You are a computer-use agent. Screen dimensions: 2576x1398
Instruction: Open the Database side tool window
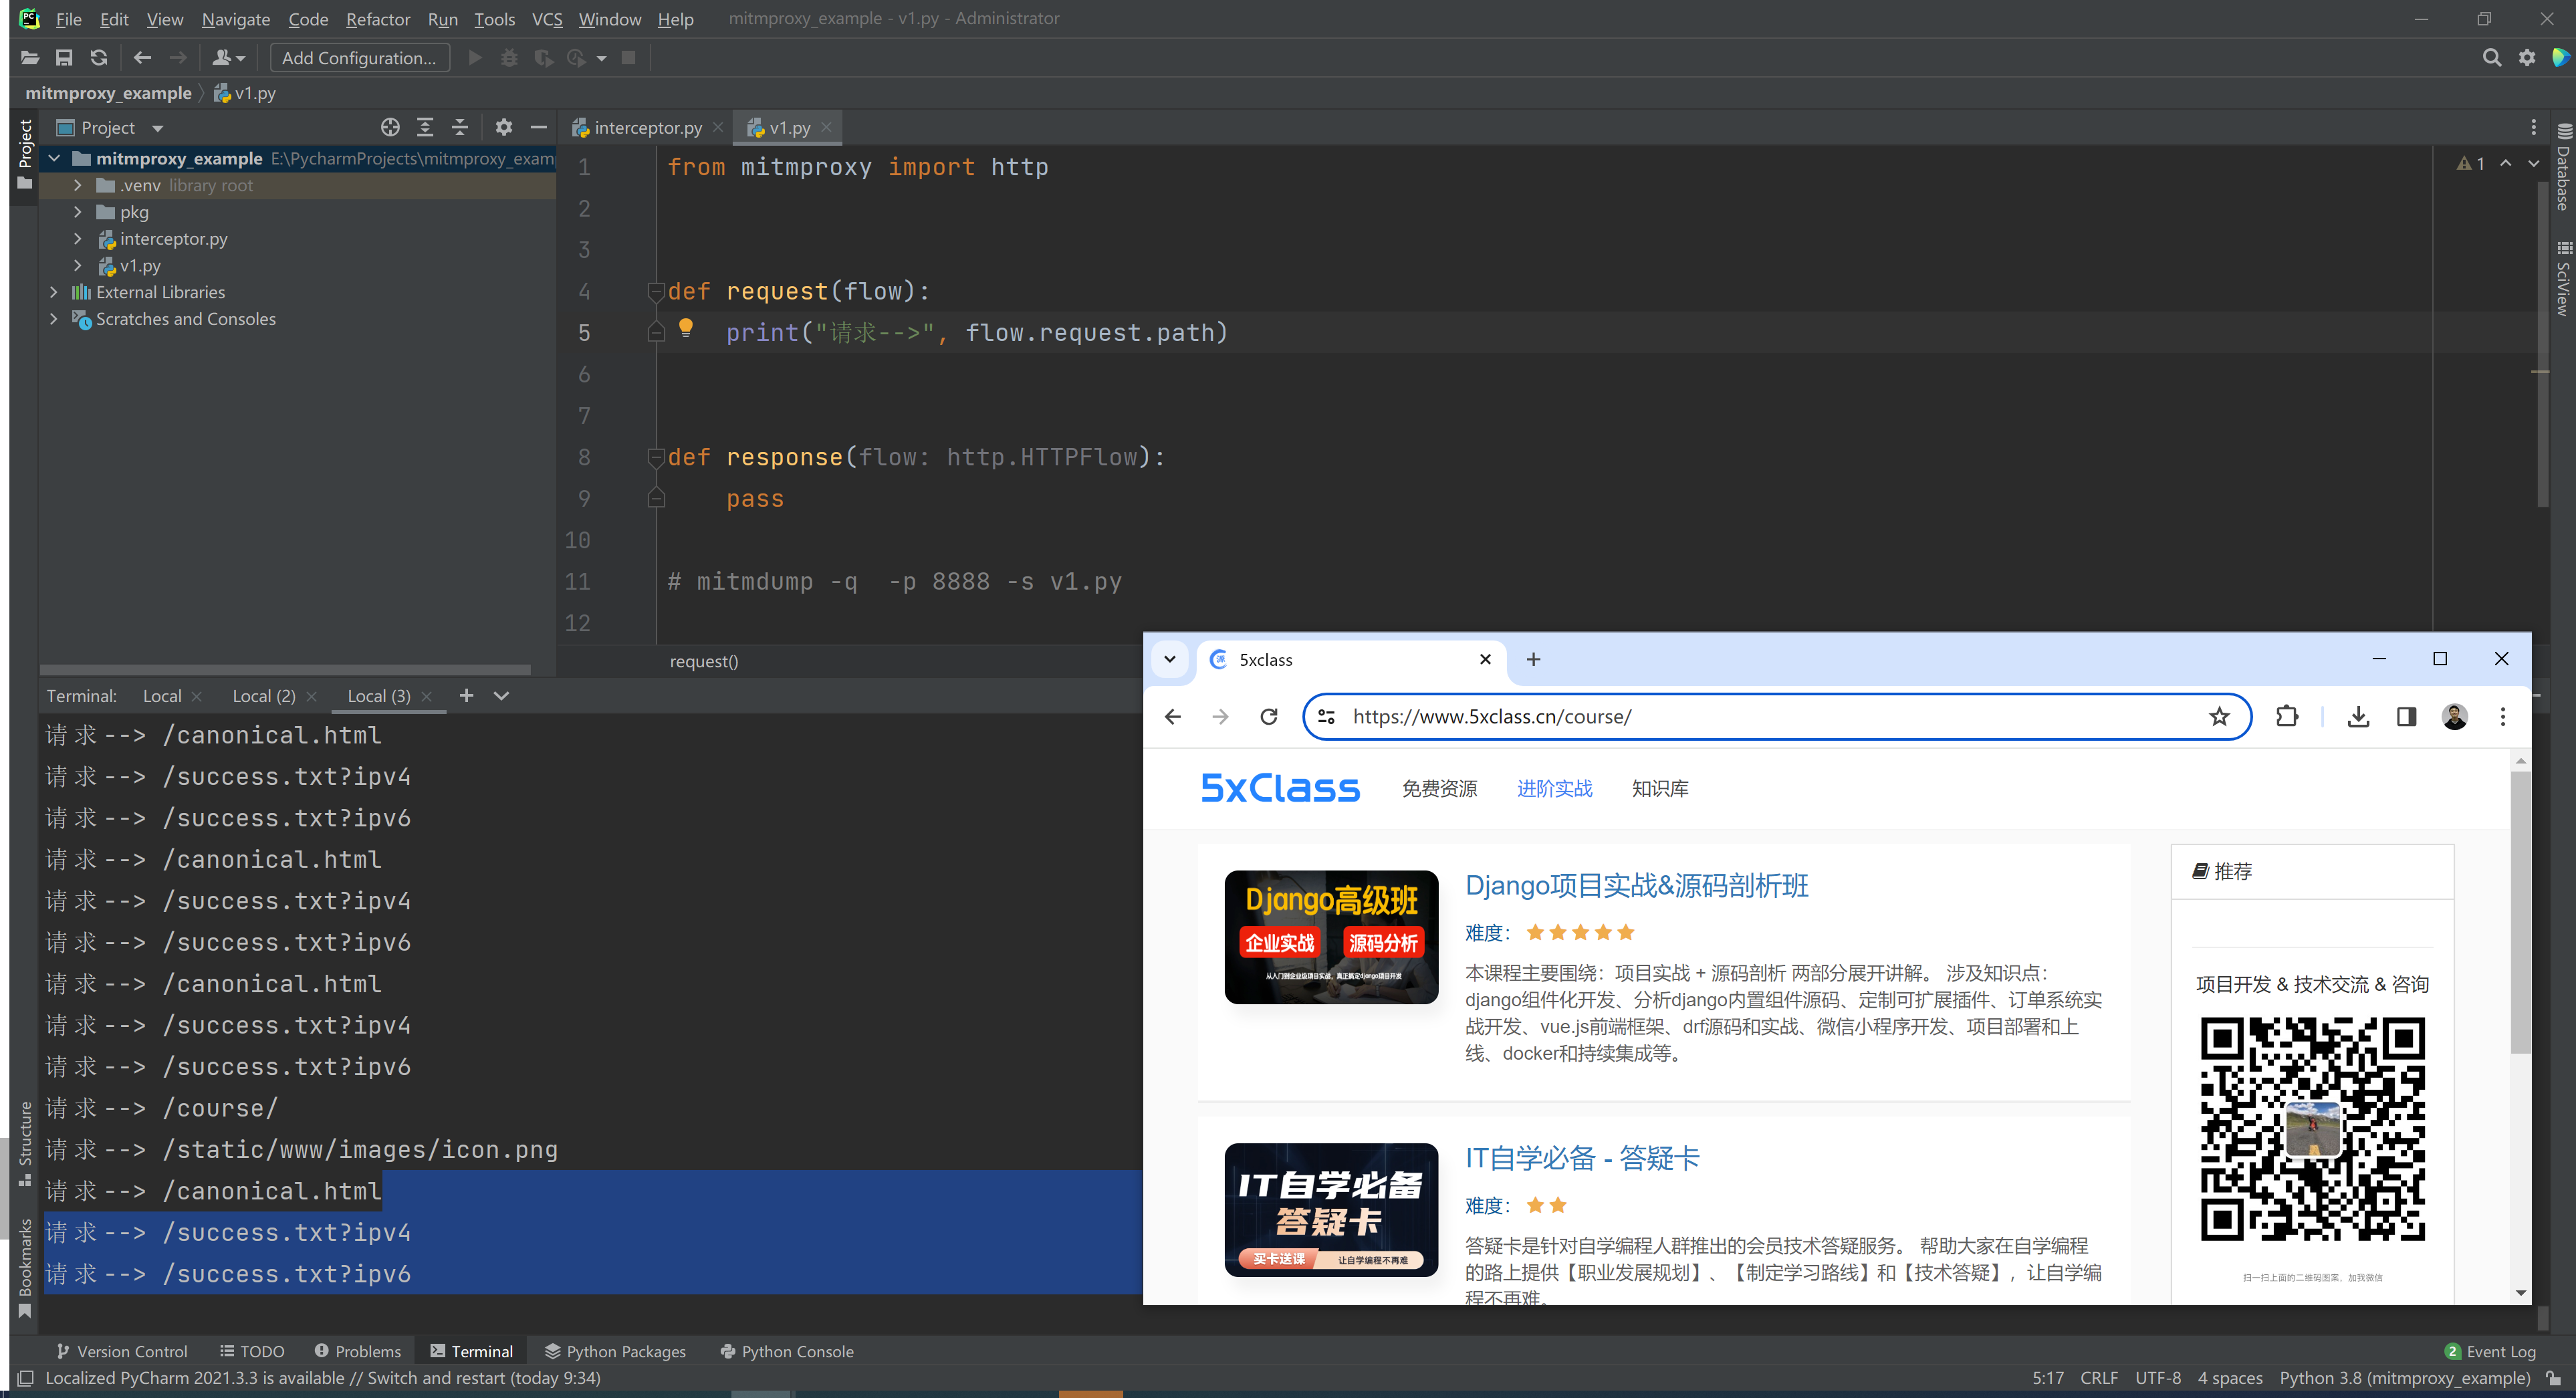2564,166
